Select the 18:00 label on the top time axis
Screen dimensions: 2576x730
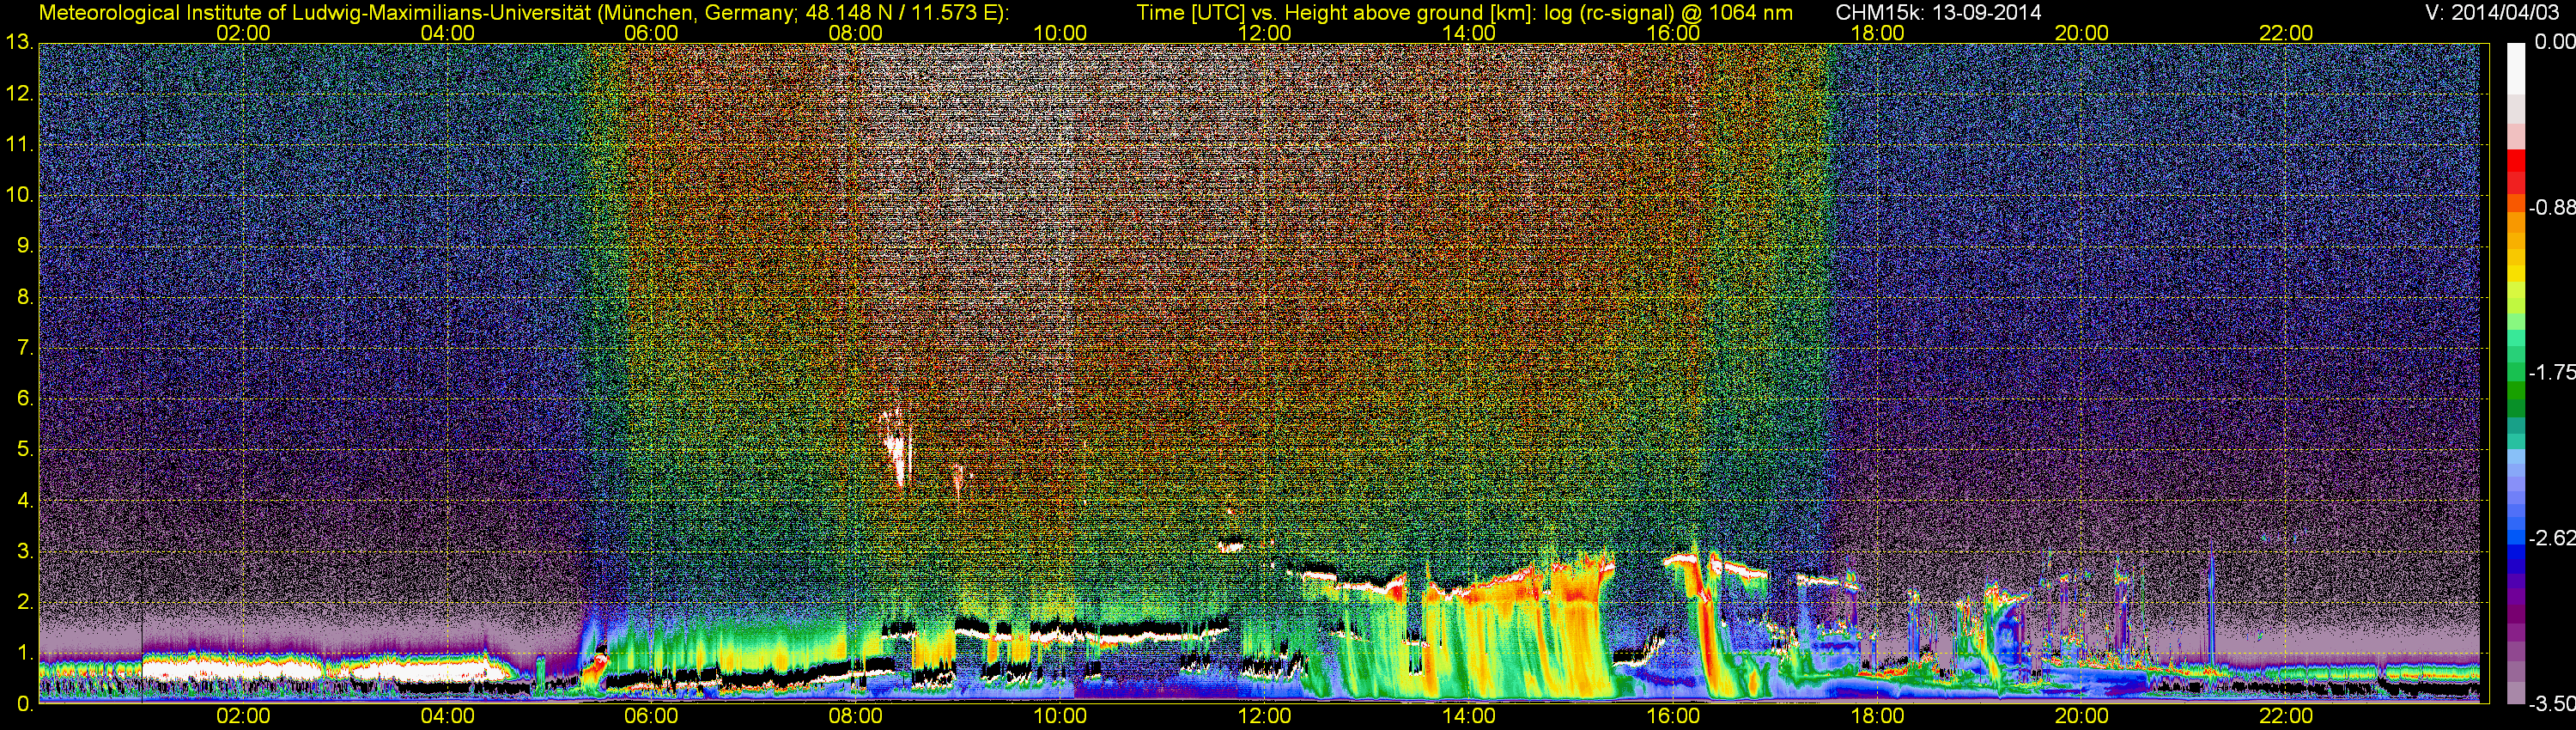click(x=1877, y=33)
